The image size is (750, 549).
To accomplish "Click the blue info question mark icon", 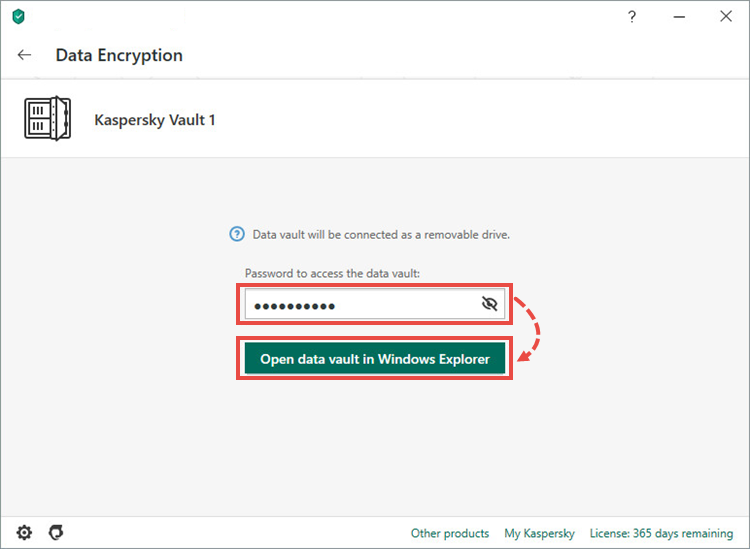I will [x=237, y=234].
